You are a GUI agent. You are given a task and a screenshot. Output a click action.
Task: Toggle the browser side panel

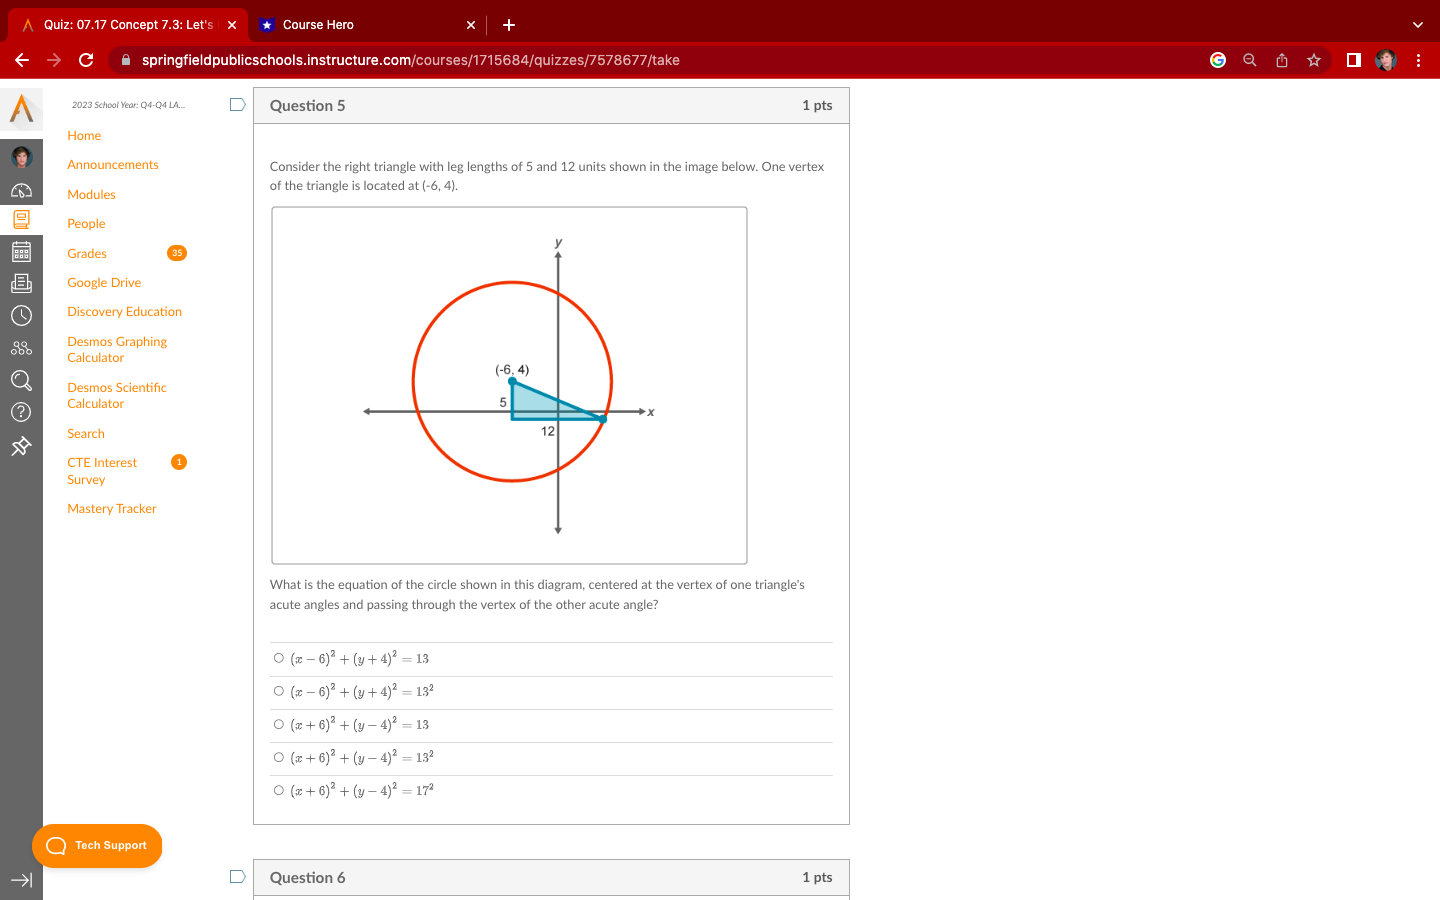[1354, 60]
